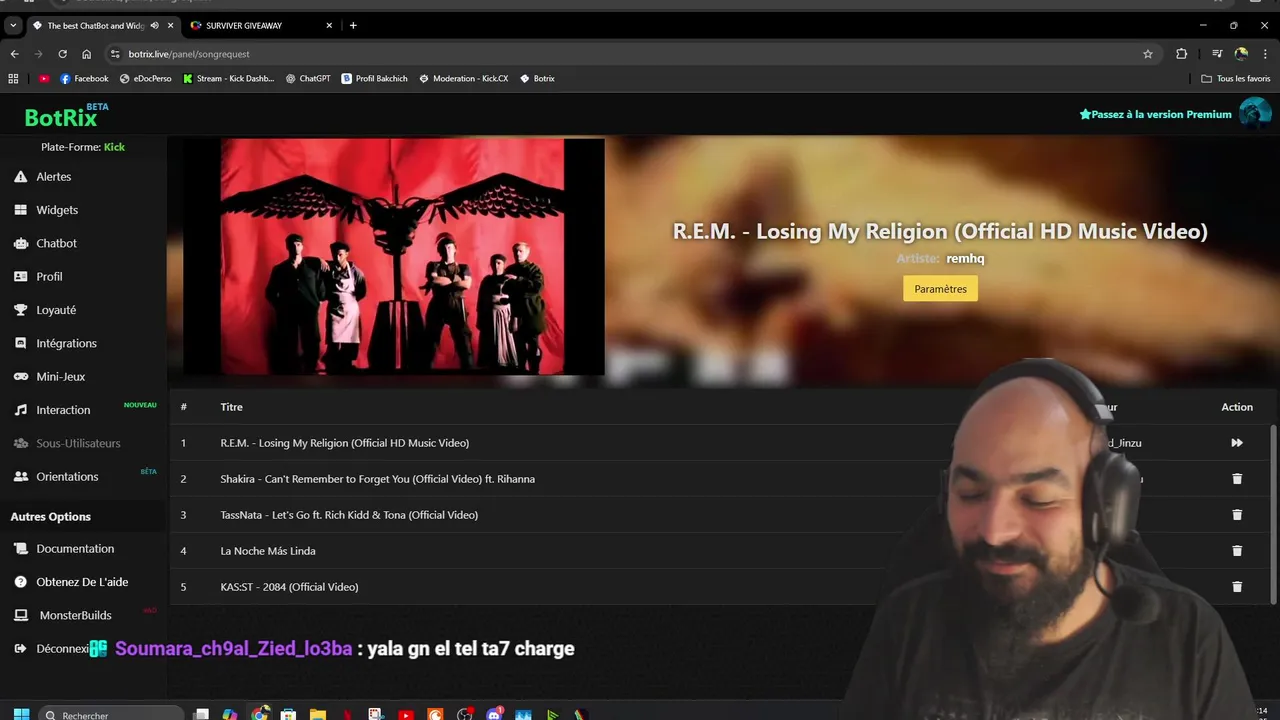Click the song queue vertical scrollbar

coord(1273,513)
